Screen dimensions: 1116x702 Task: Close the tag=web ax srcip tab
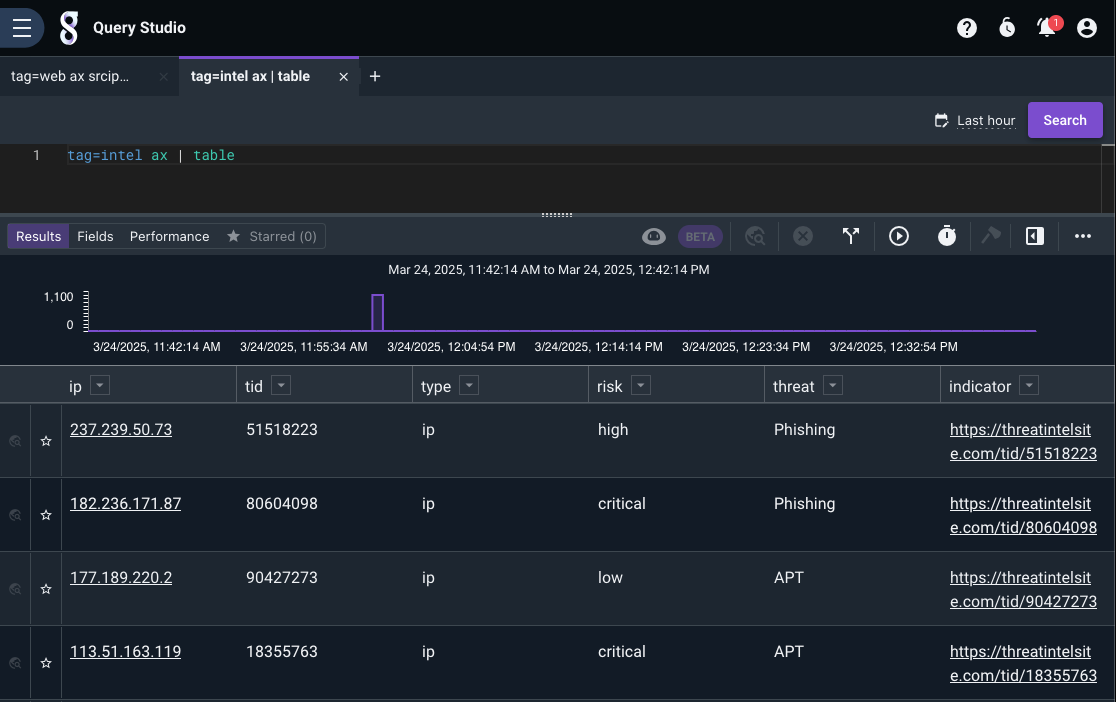click(164, 77)
